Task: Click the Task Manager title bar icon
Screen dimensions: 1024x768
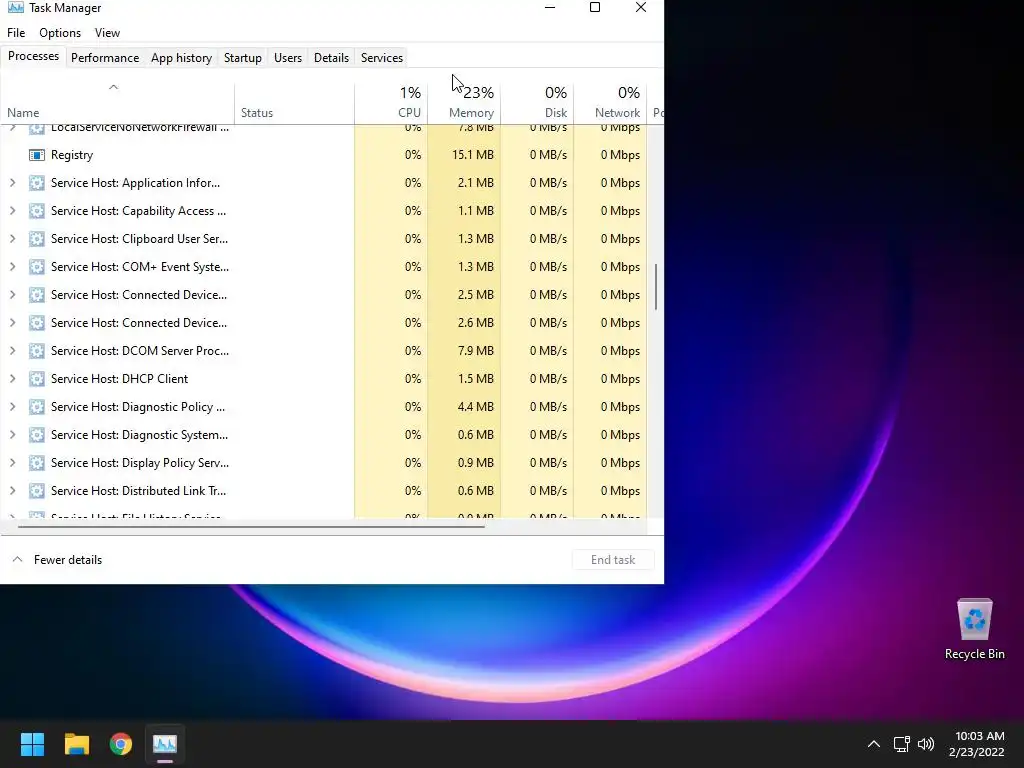Action: tap(16, 8)
